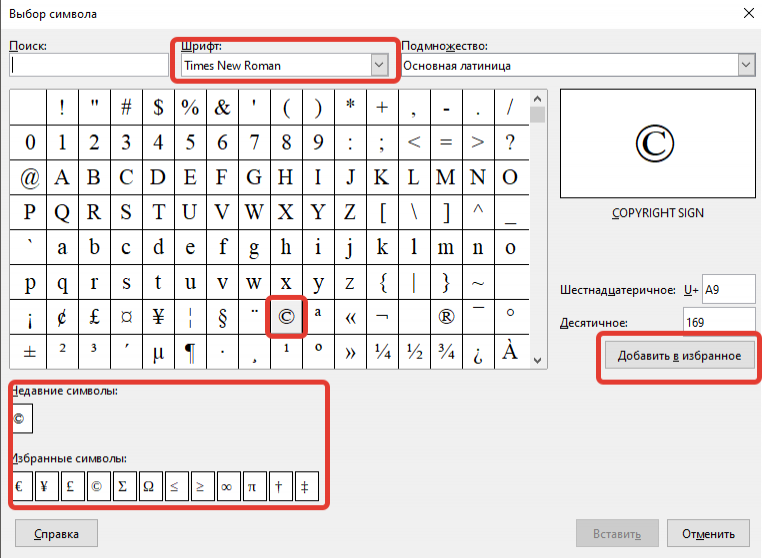Choose favorite pi π symbol
762x558 pixels.
[255, 486]
